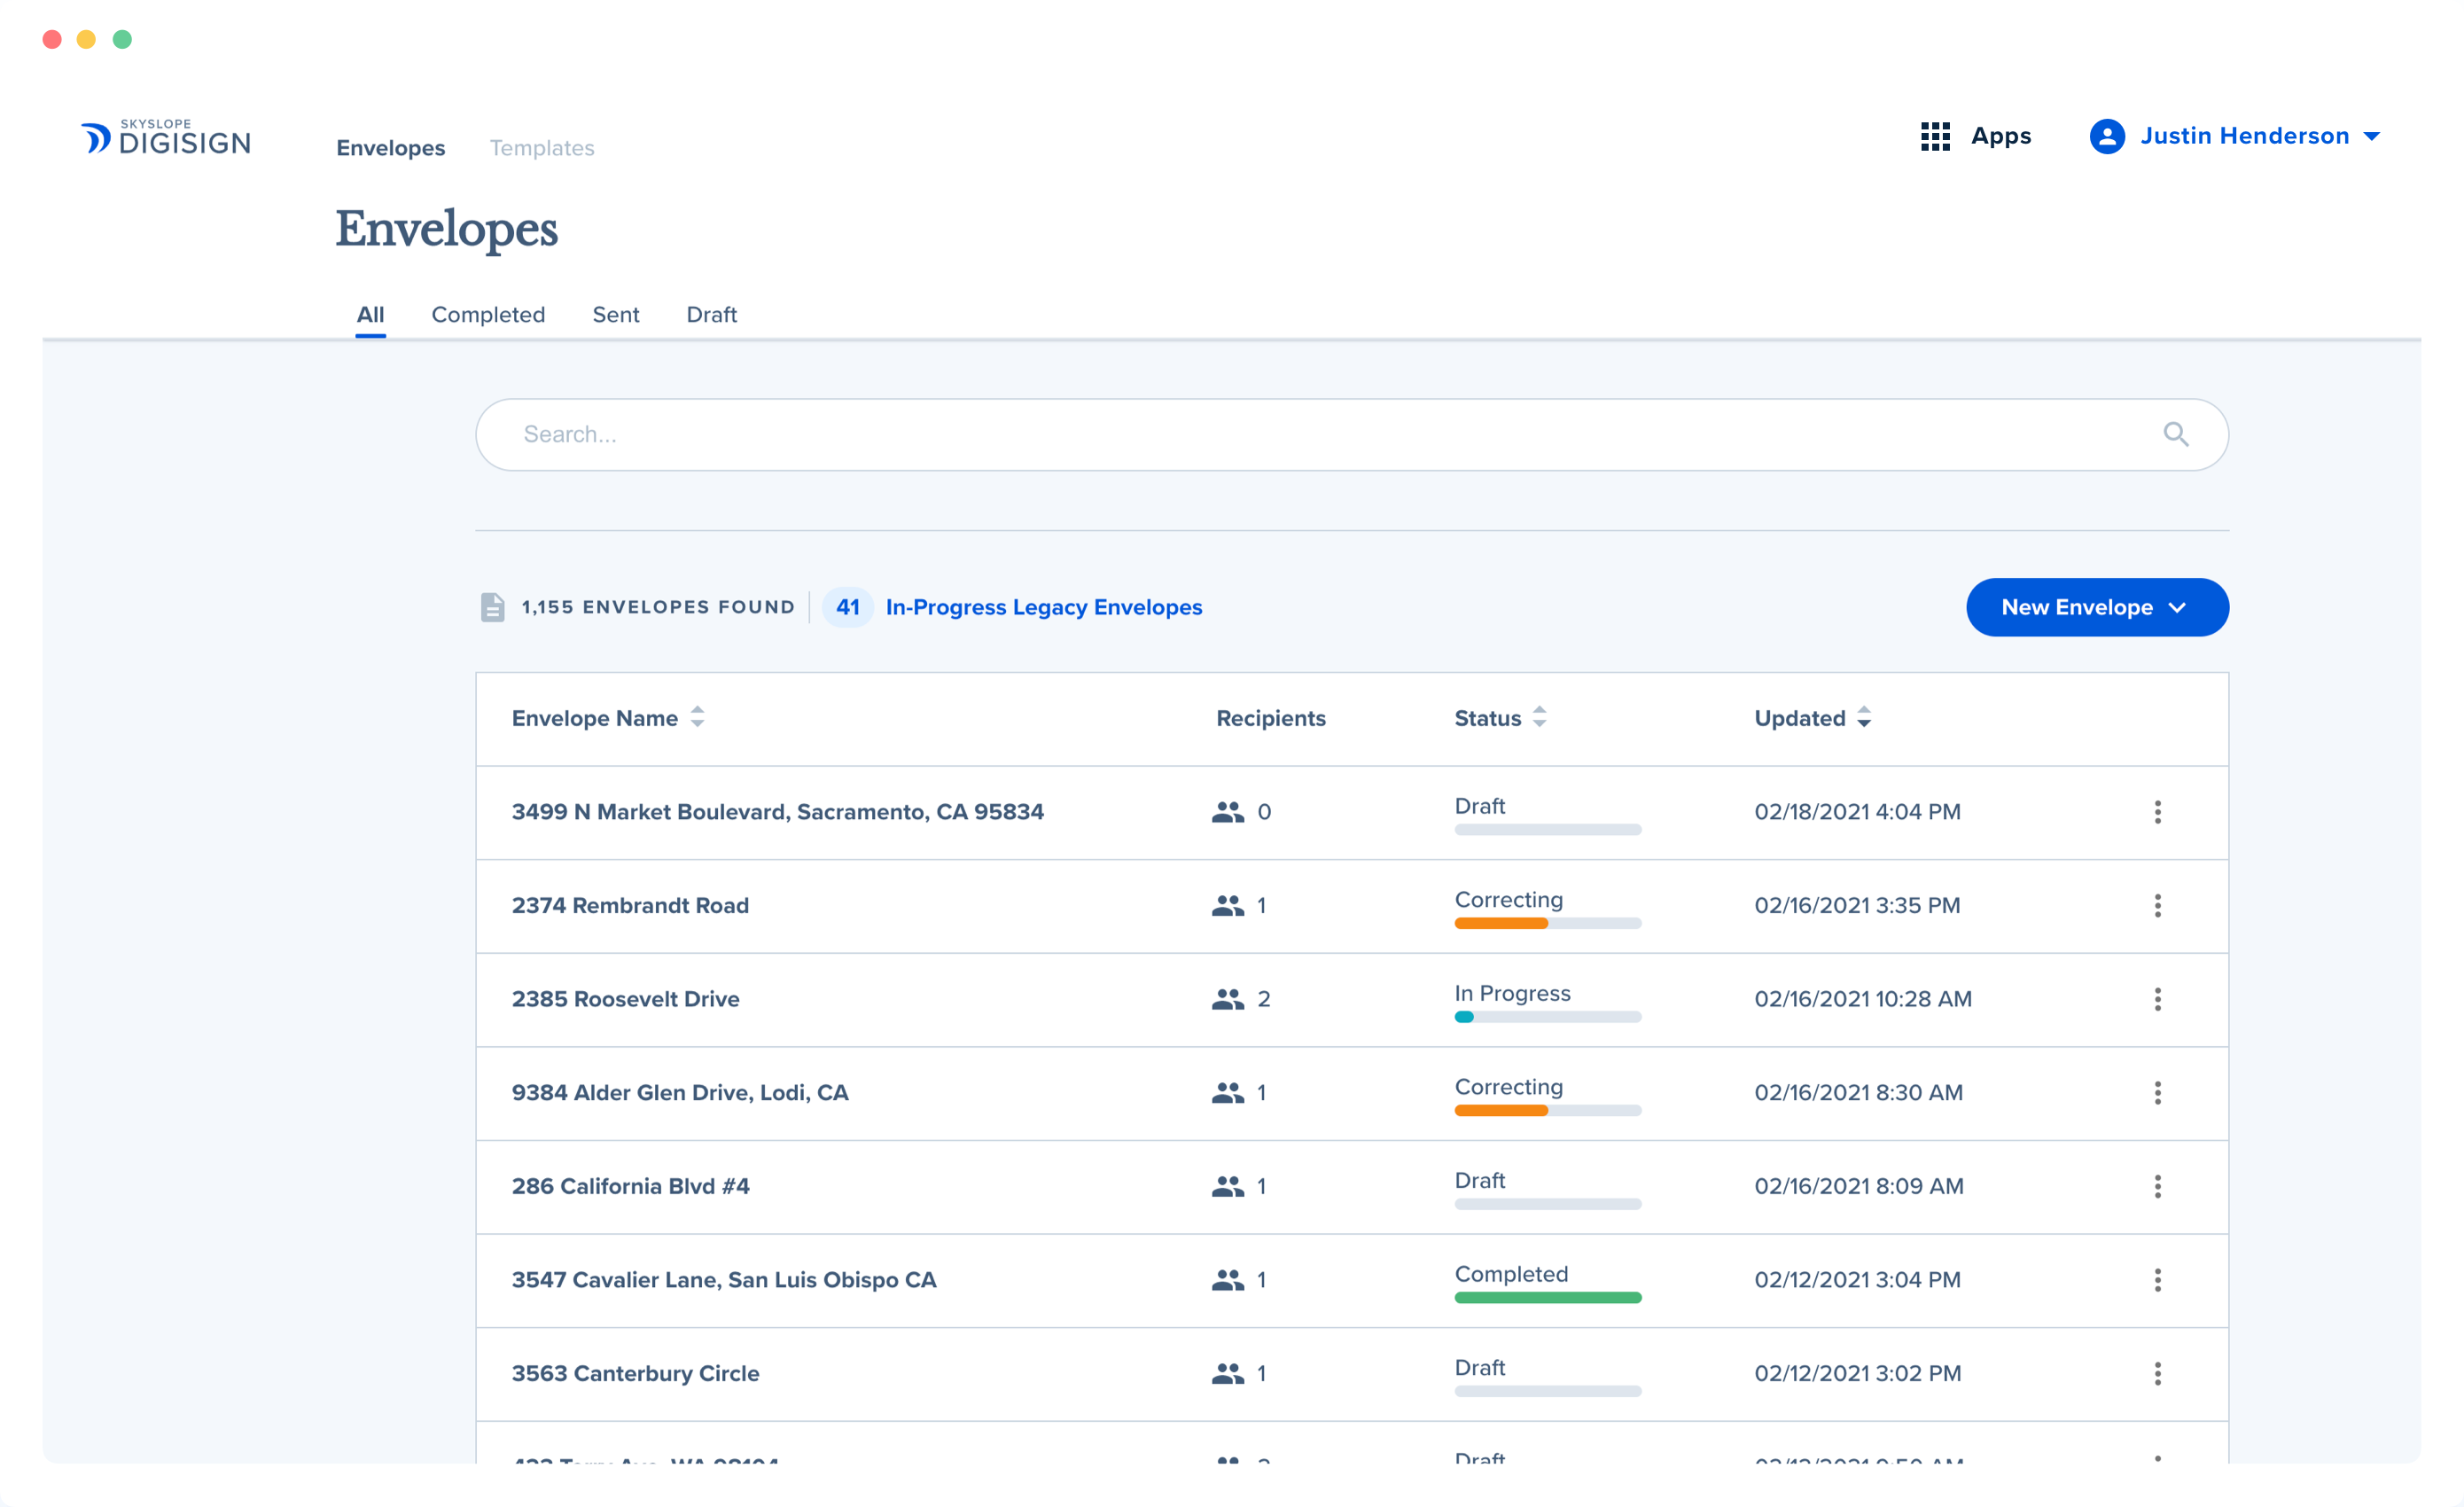The height and width of the screenshot is (1507, 2464).
Task: Click the recipients icon for 286 California Blvd #4
Action: coord(1229,1186)
